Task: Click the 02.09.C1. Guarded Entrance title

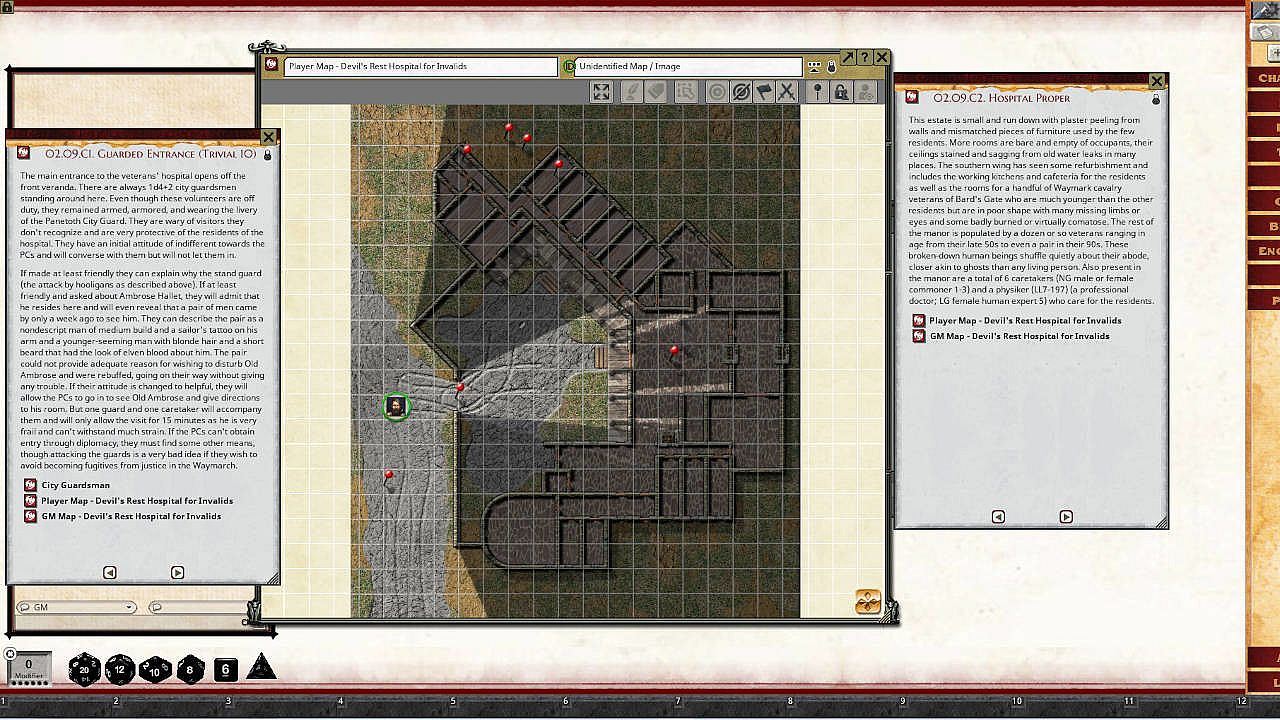Action: pos(151,154)
